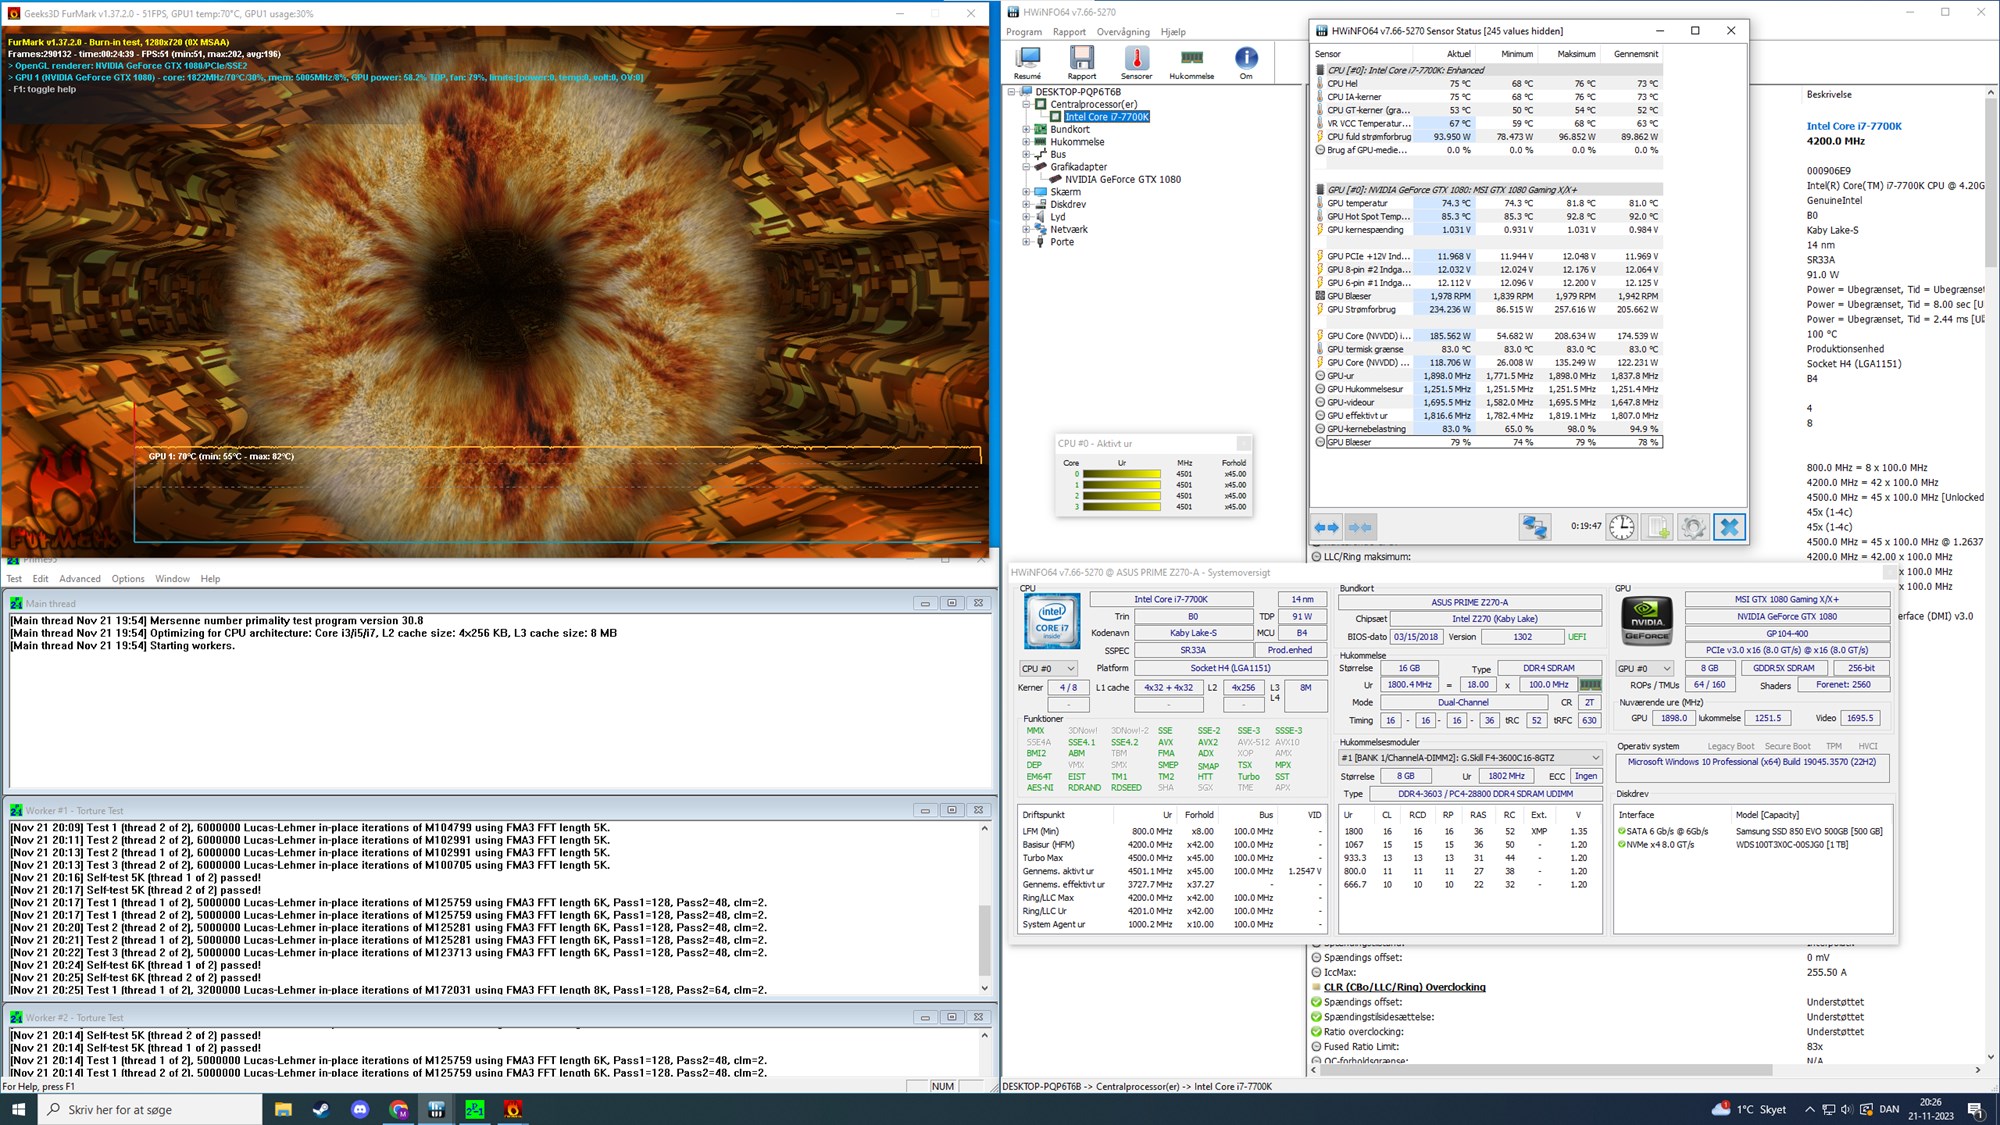
Task: Open the notification center icon
Action: (x=1975, y=1109)
